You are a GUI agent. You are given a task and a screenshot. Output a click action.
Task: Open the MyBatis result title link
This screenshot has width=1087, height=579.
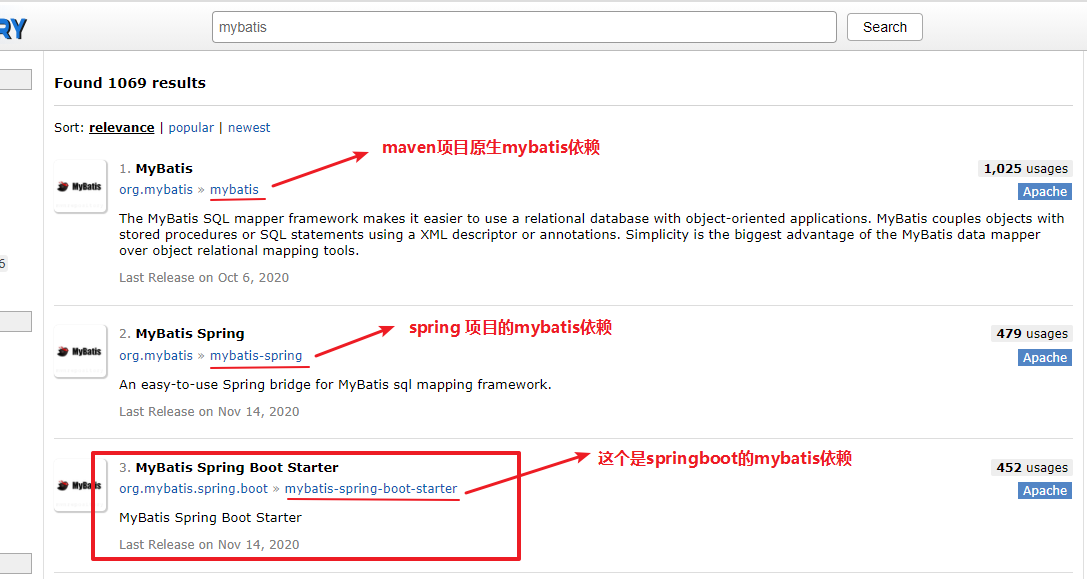pos(164,168)
